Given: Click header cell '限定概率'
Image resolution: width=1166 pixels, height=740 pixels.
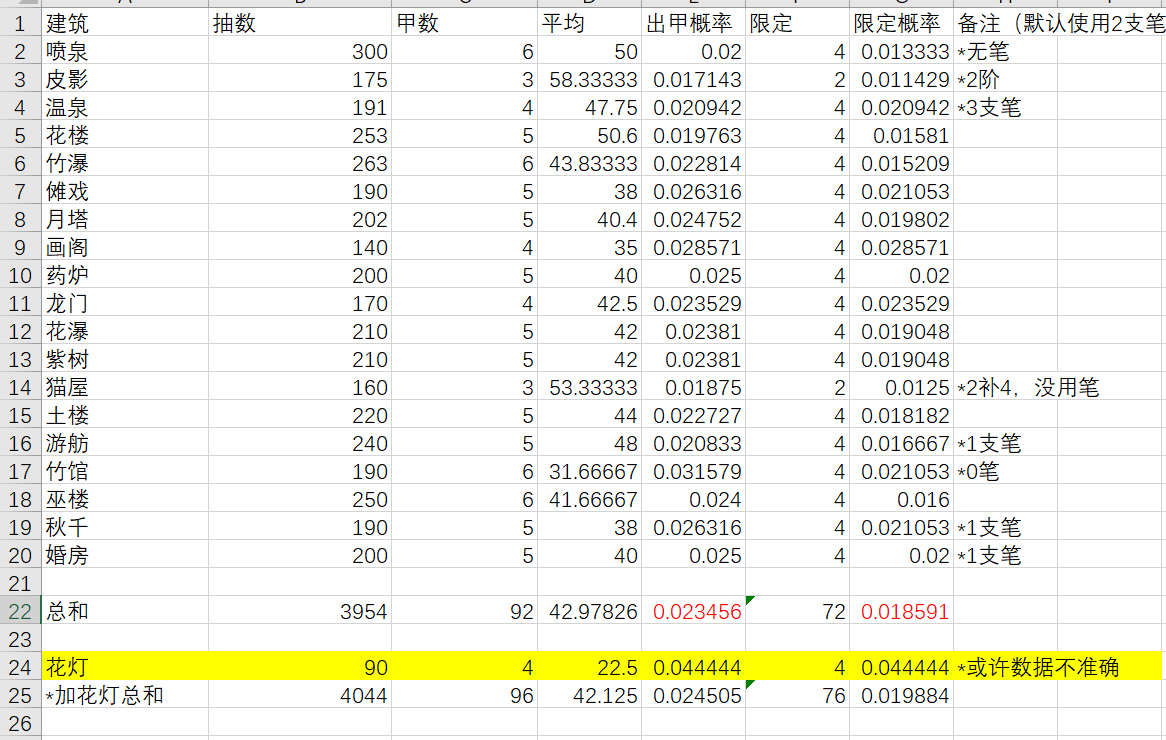Looking at the screenshot, I should pos(901,24).
